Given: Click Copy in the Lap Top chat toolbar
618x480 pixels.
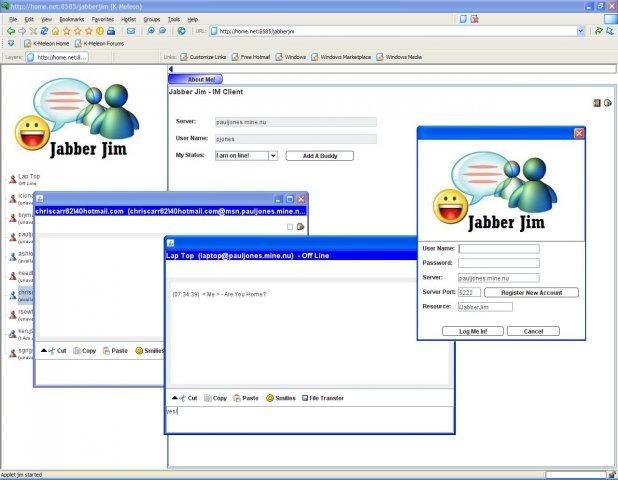Looking at the screenshot, I should [x=216, y=398].
